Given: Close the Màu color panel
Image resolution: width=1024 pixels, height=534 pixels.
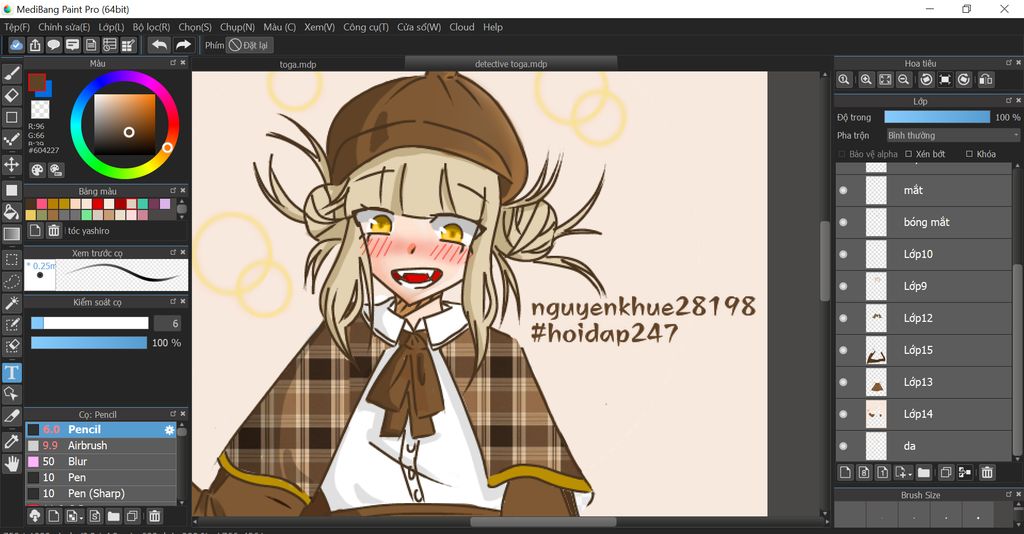Looking at the screenshot, I should pos(183,63).
